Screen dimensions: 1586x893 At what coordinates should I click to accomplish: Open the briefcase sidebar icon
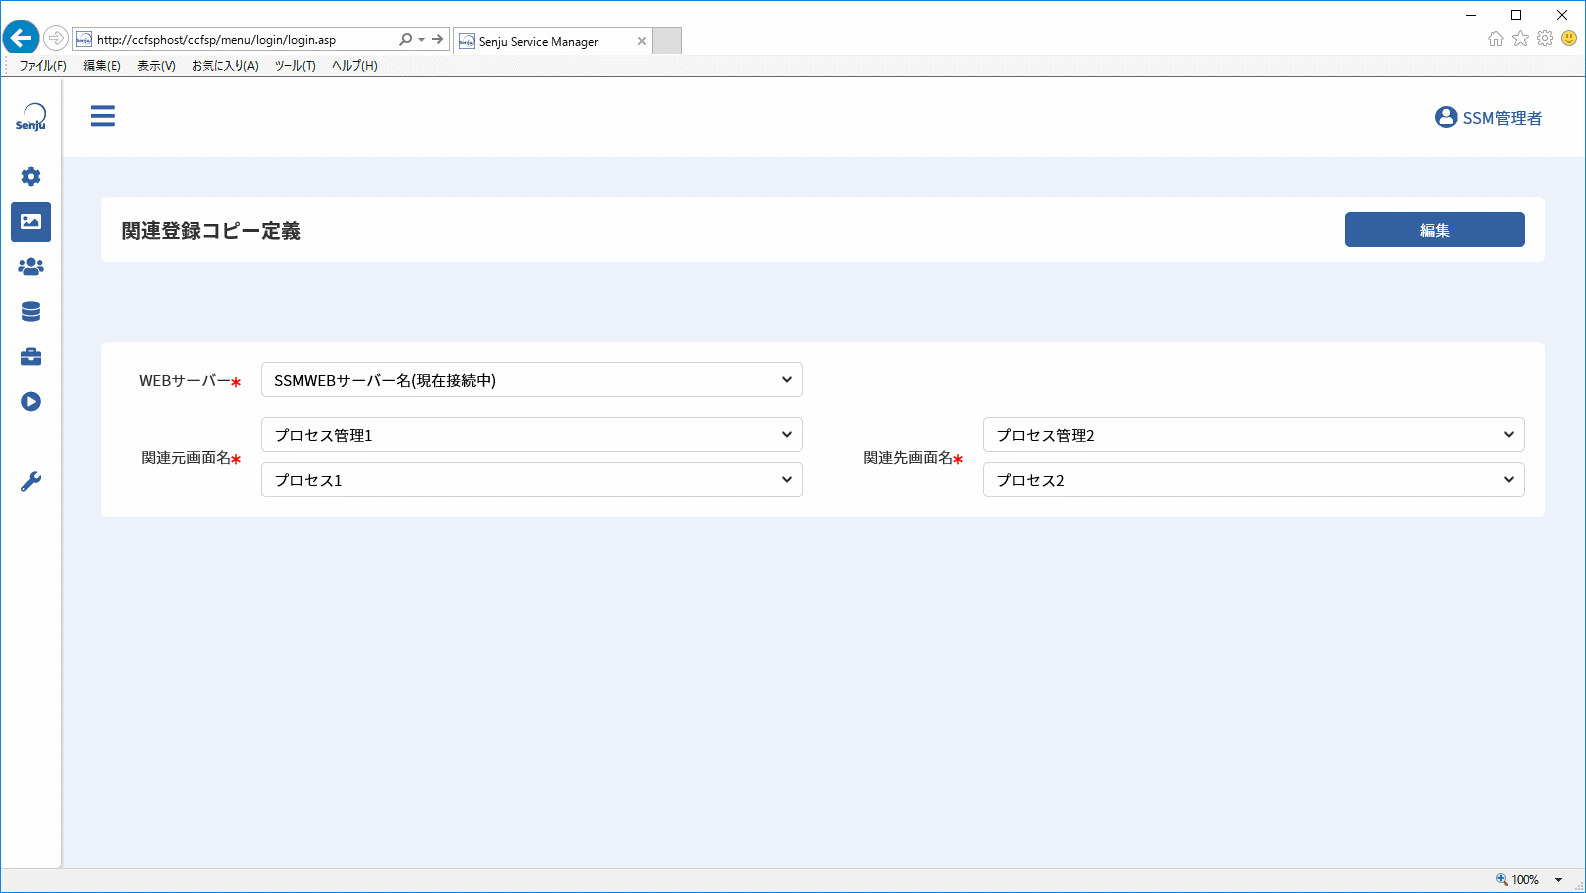[x=31, y=357]
